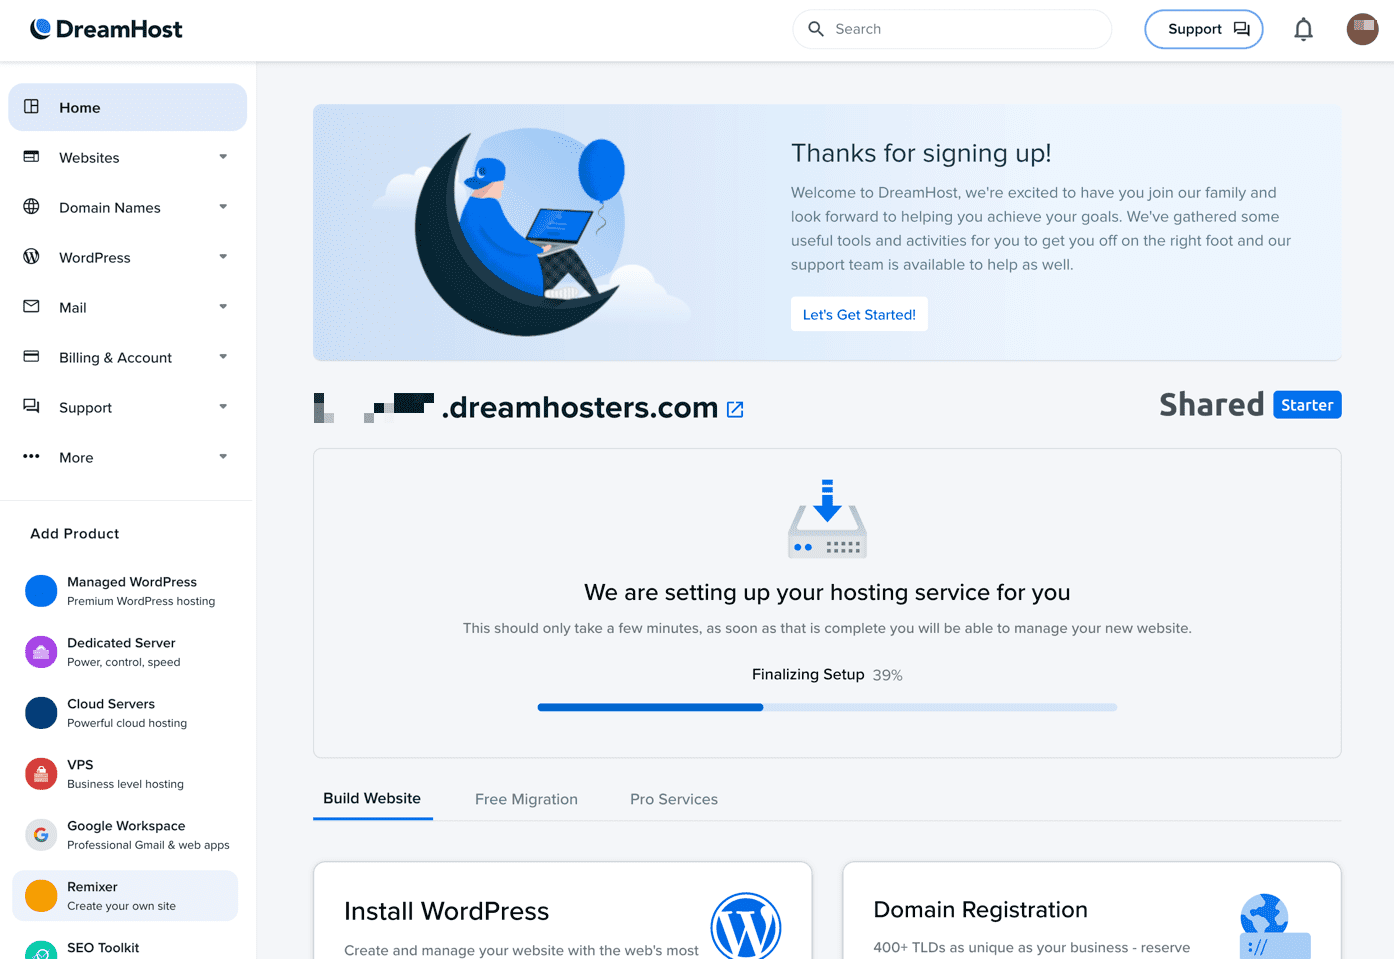This screenshot has width=1394, height=959.
Task: Click the Add Product heading
Action: pos(75,533)
